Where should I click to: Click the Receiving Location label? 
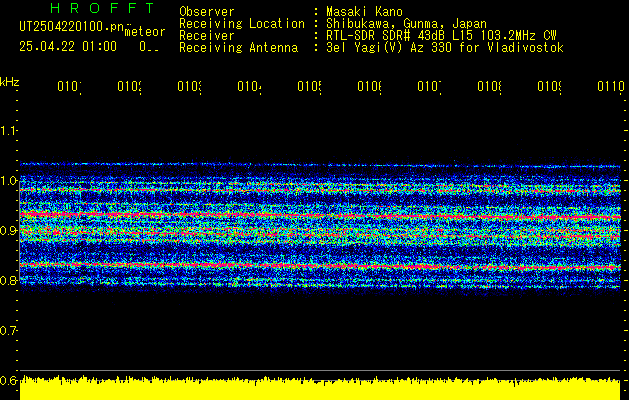[242, 24]
